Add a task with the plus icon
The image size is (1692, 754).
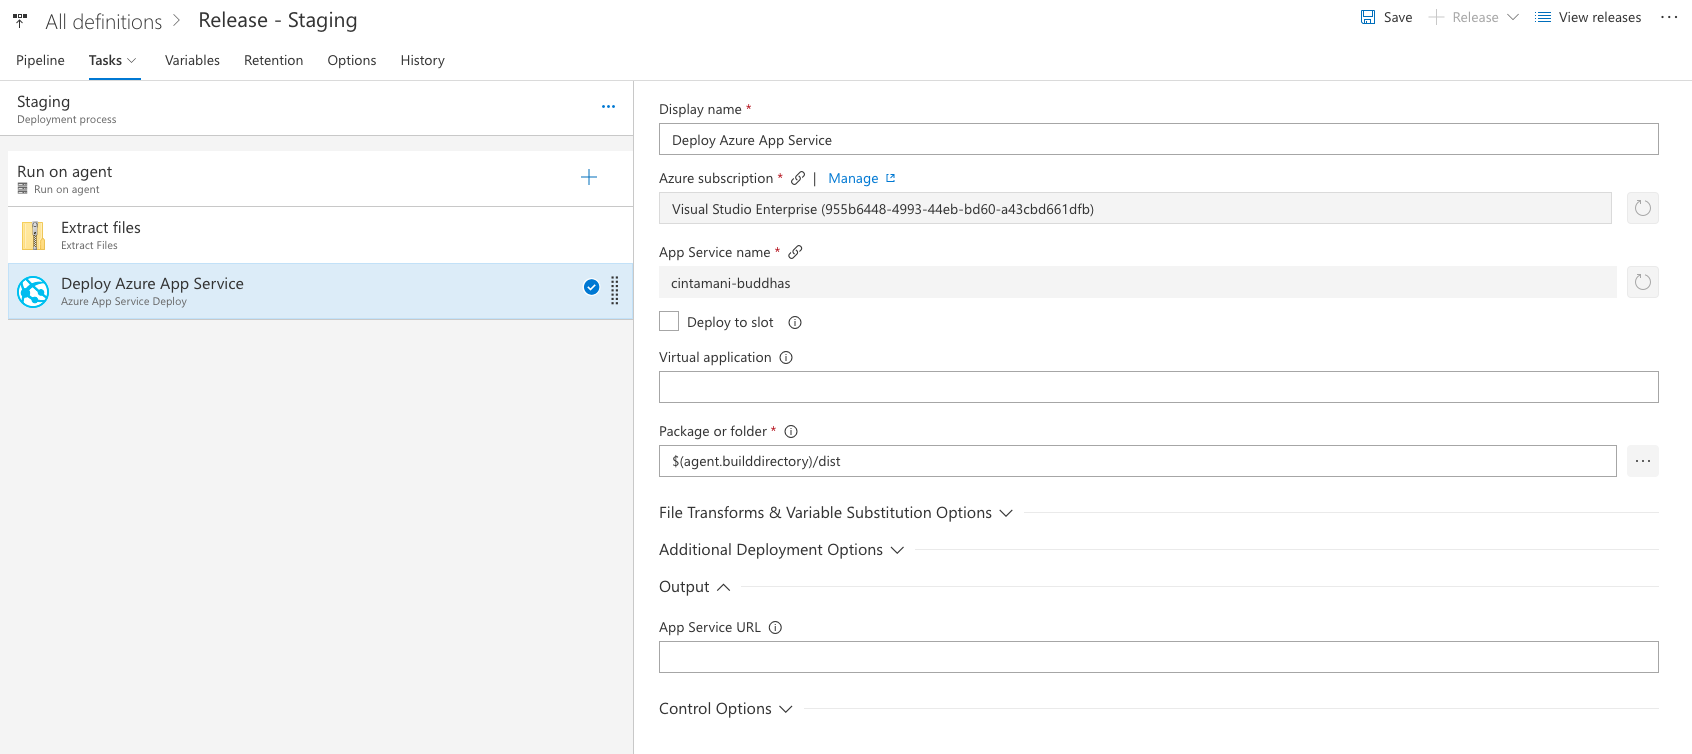click(589, 177)
